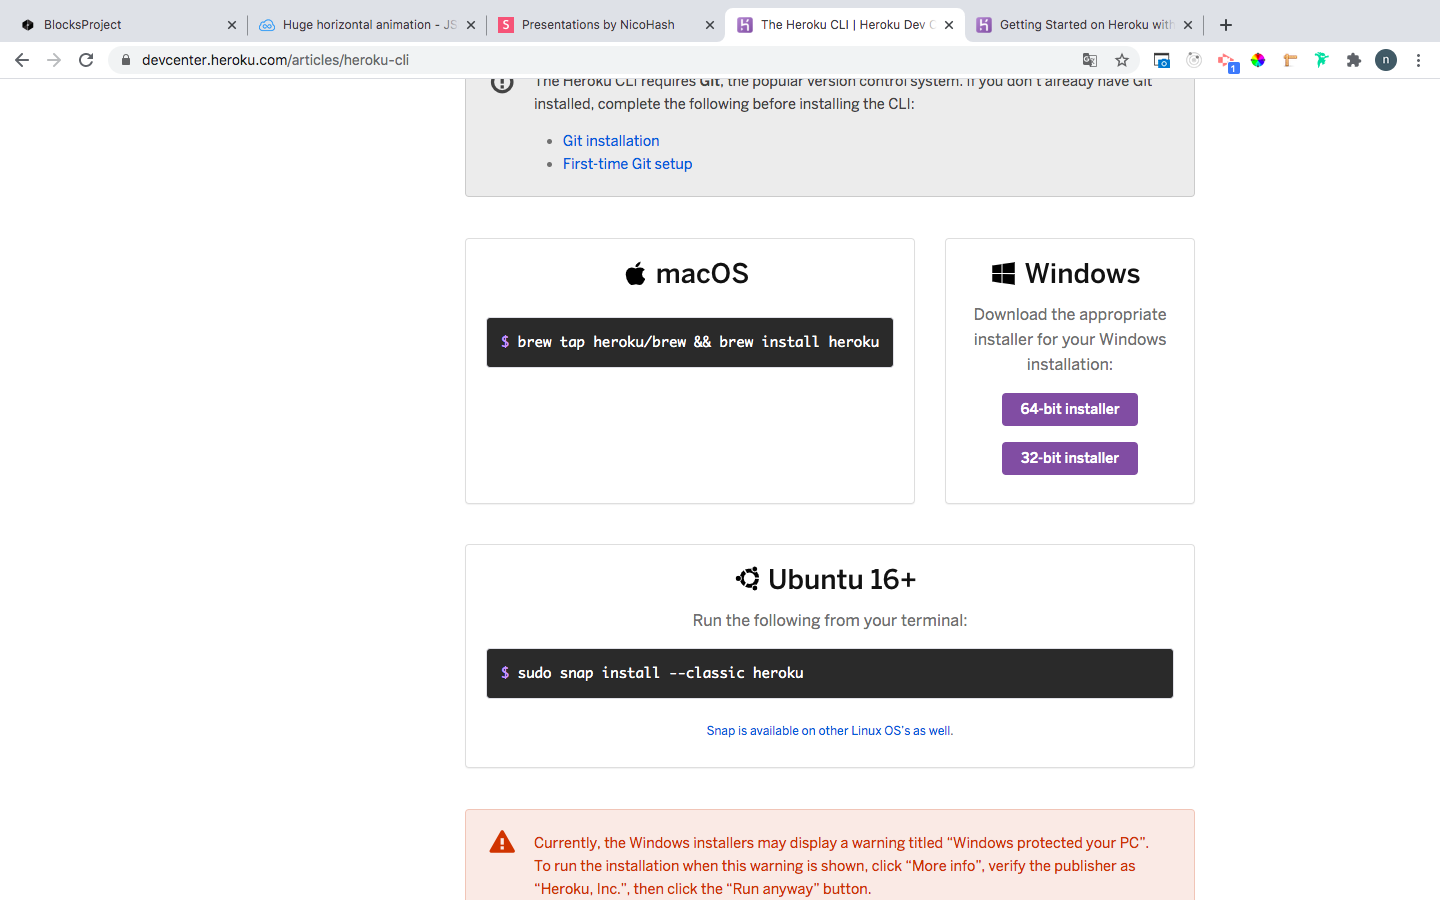Click the sudo snap install command box
Viewport: 1440px width, 900px height.
pos(830,673)
